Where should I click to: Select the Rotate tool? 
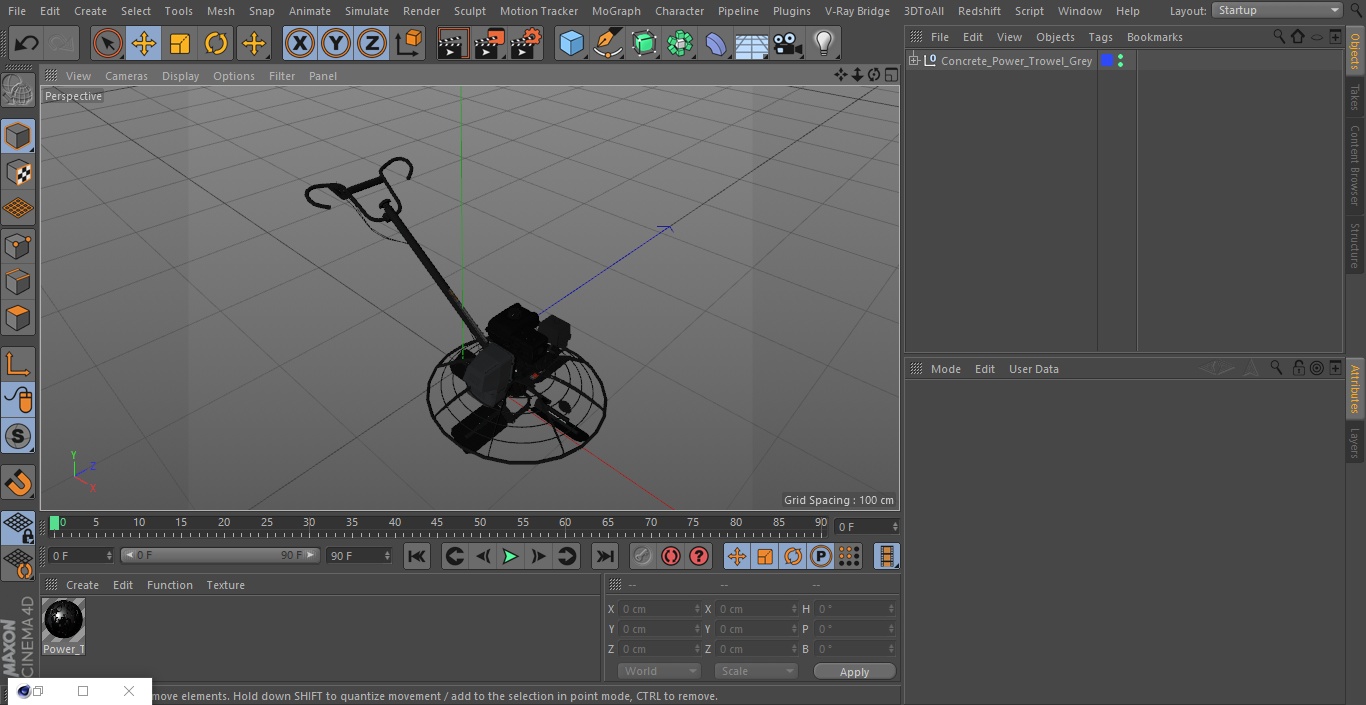[x=216, y=43]
